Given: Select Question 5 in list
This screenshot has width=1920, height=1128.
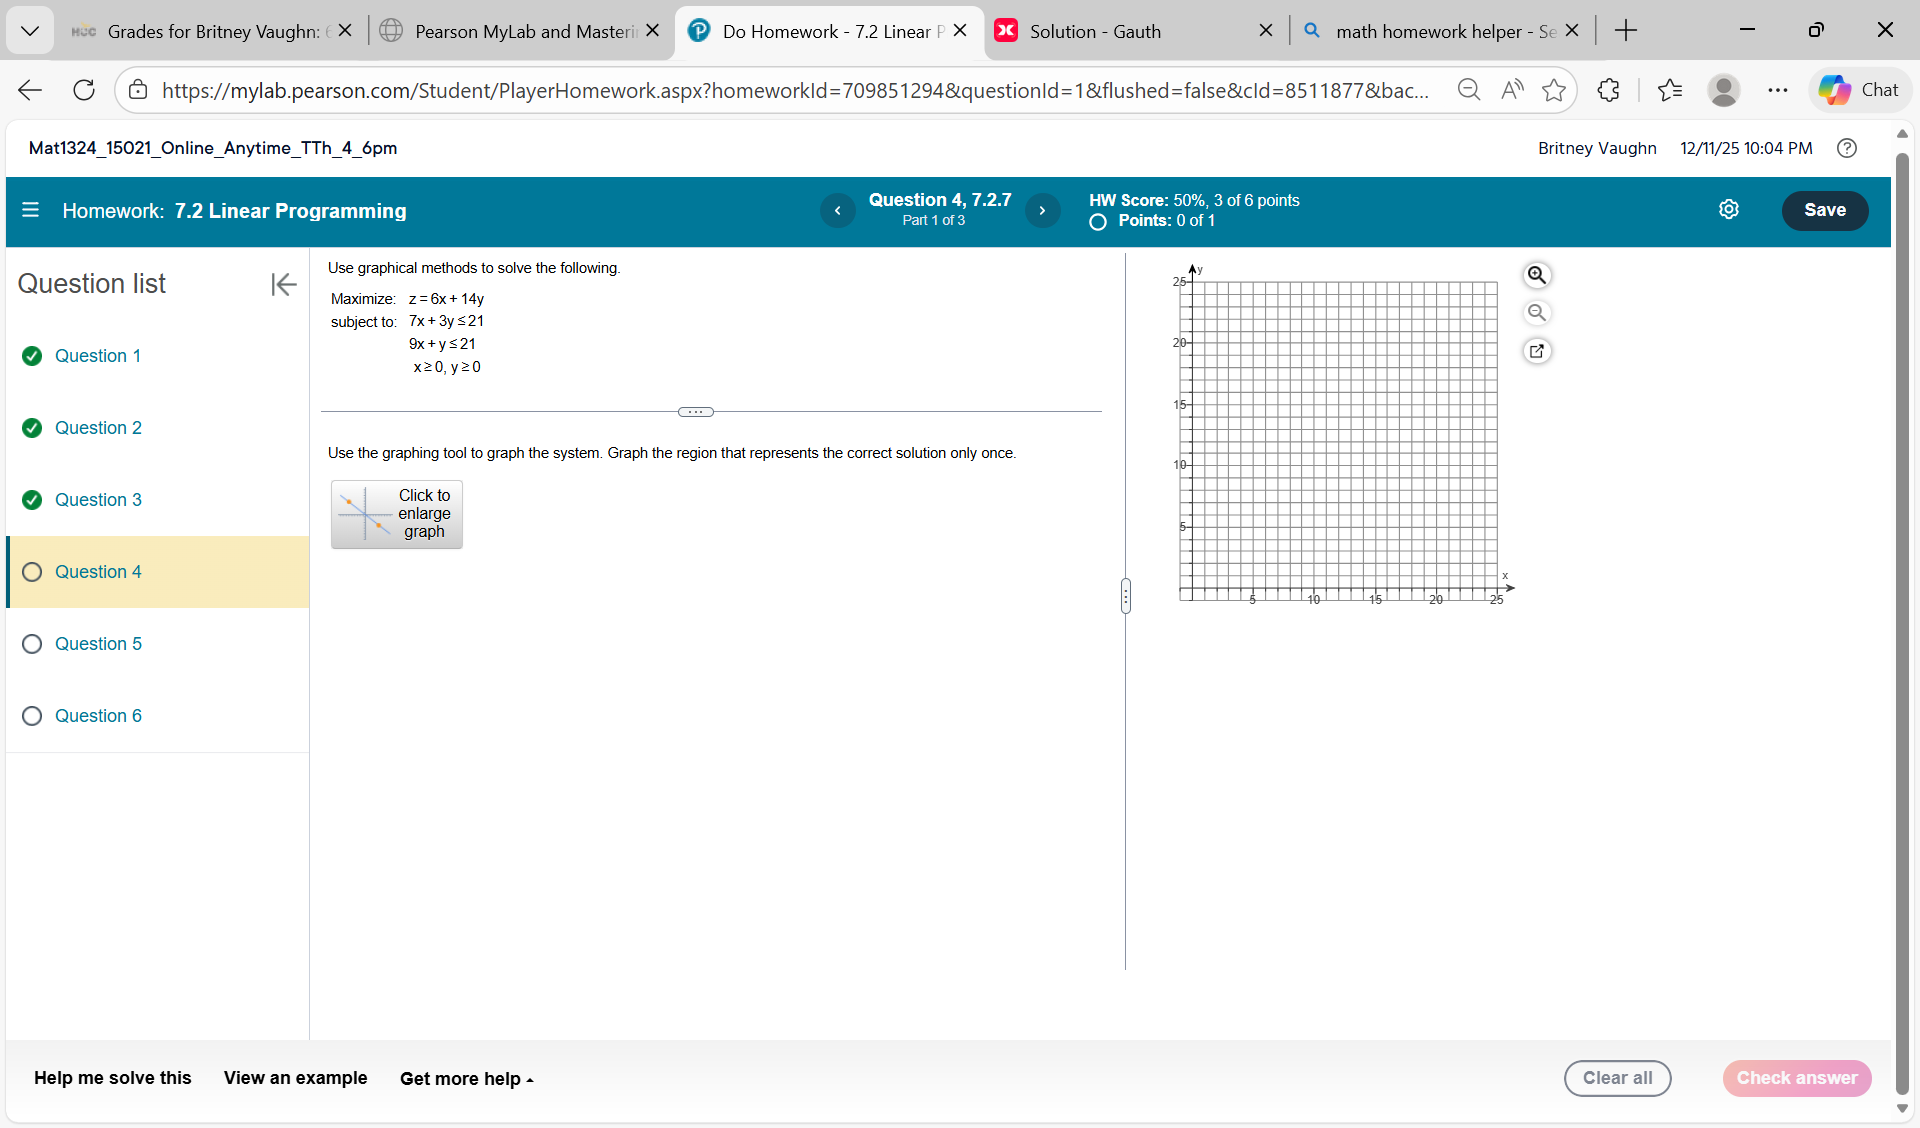Looking at the screenshot, I should (98, 644).
